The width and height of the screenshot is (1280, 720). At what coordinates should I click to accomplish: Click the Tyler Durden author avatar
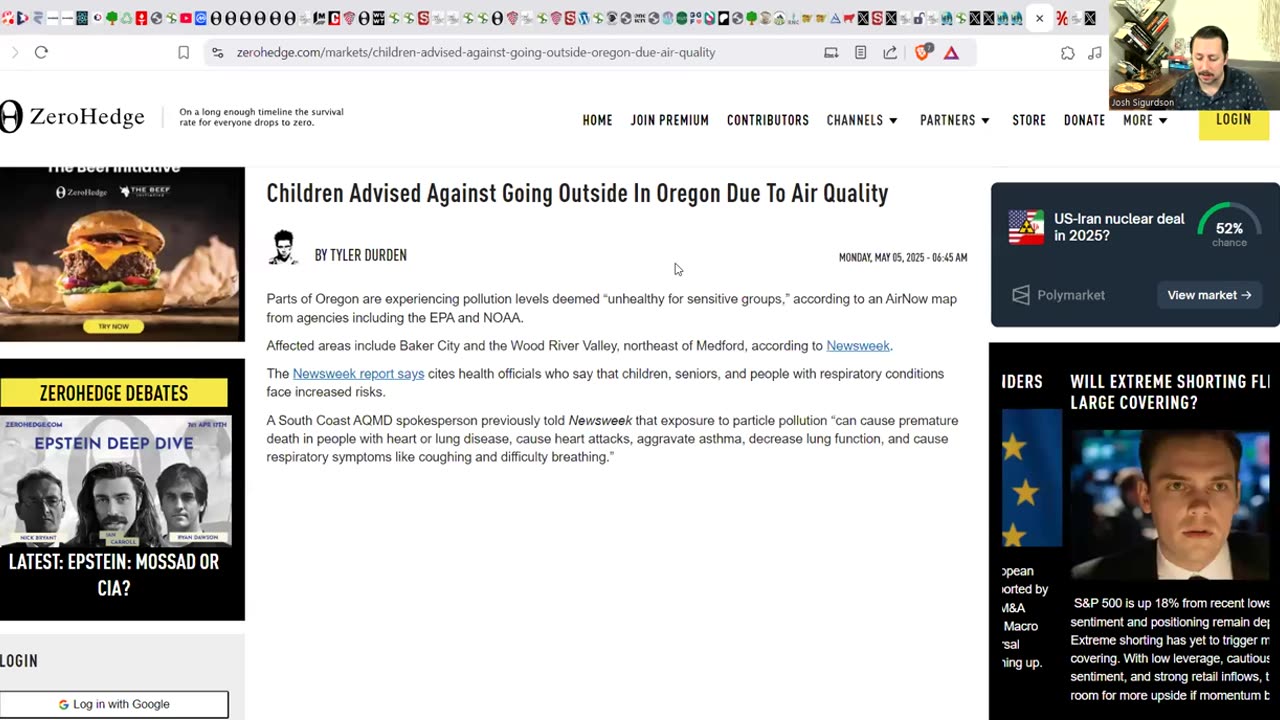(x=284, y=248)
